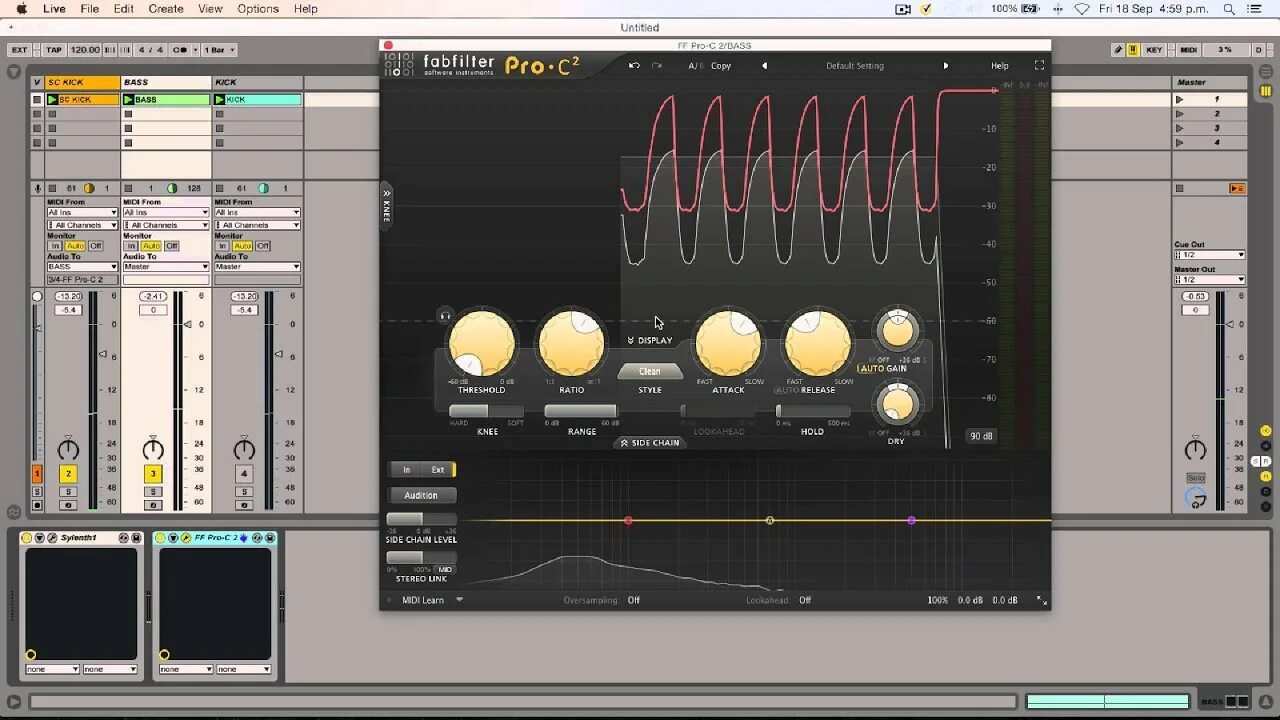Open SC KICK Audio To dropdown showing BASS
The image size is (1280, 720).
(x=82, y=267)
